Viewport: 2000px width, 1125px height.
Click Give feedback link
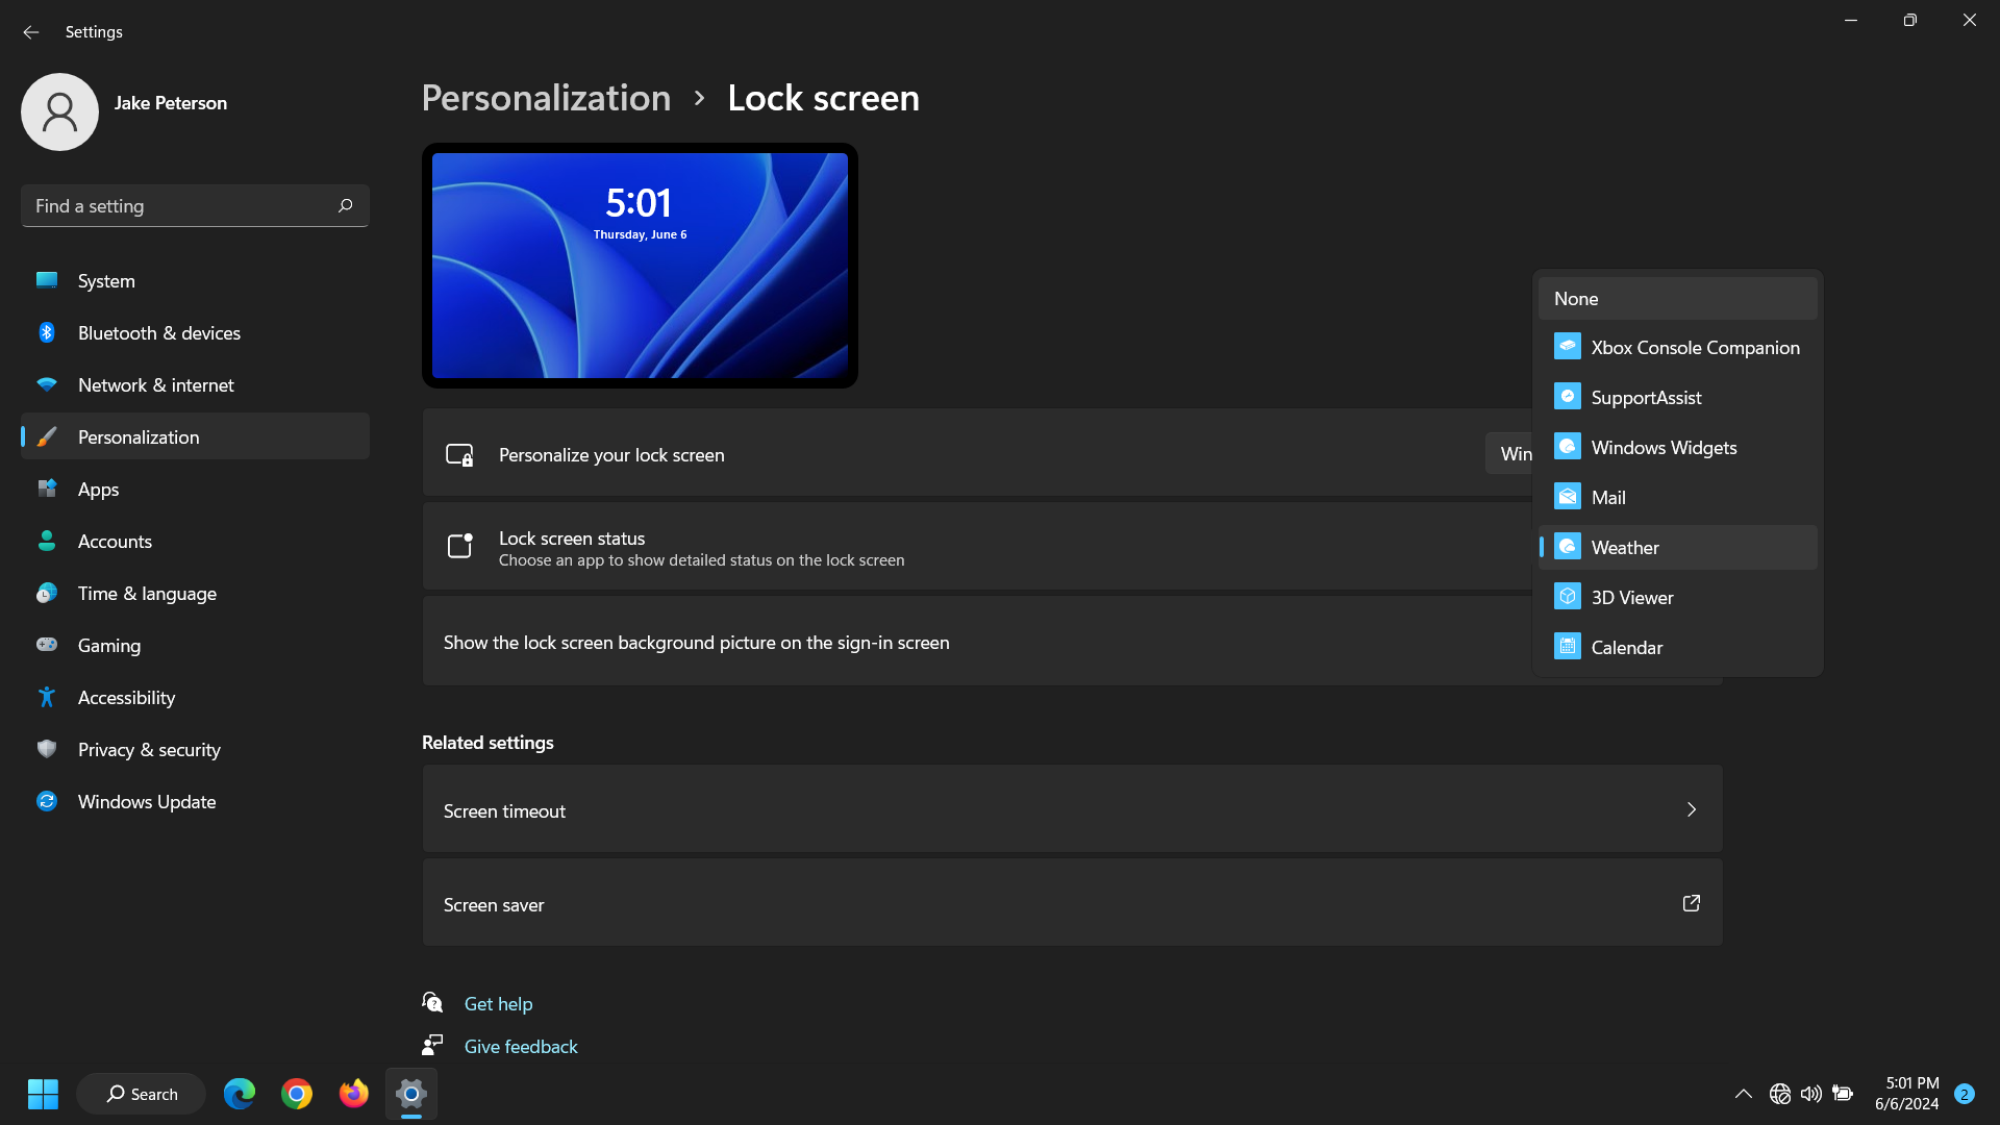click(519, 1045)
